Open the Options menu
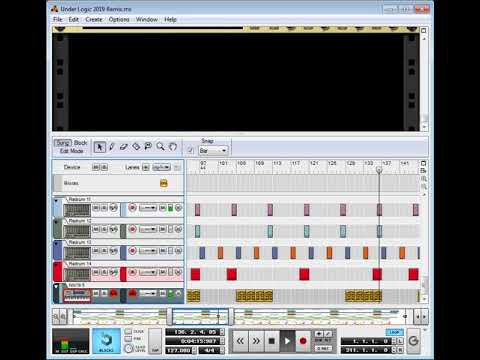Screen dimensions: 480x360 119,19
